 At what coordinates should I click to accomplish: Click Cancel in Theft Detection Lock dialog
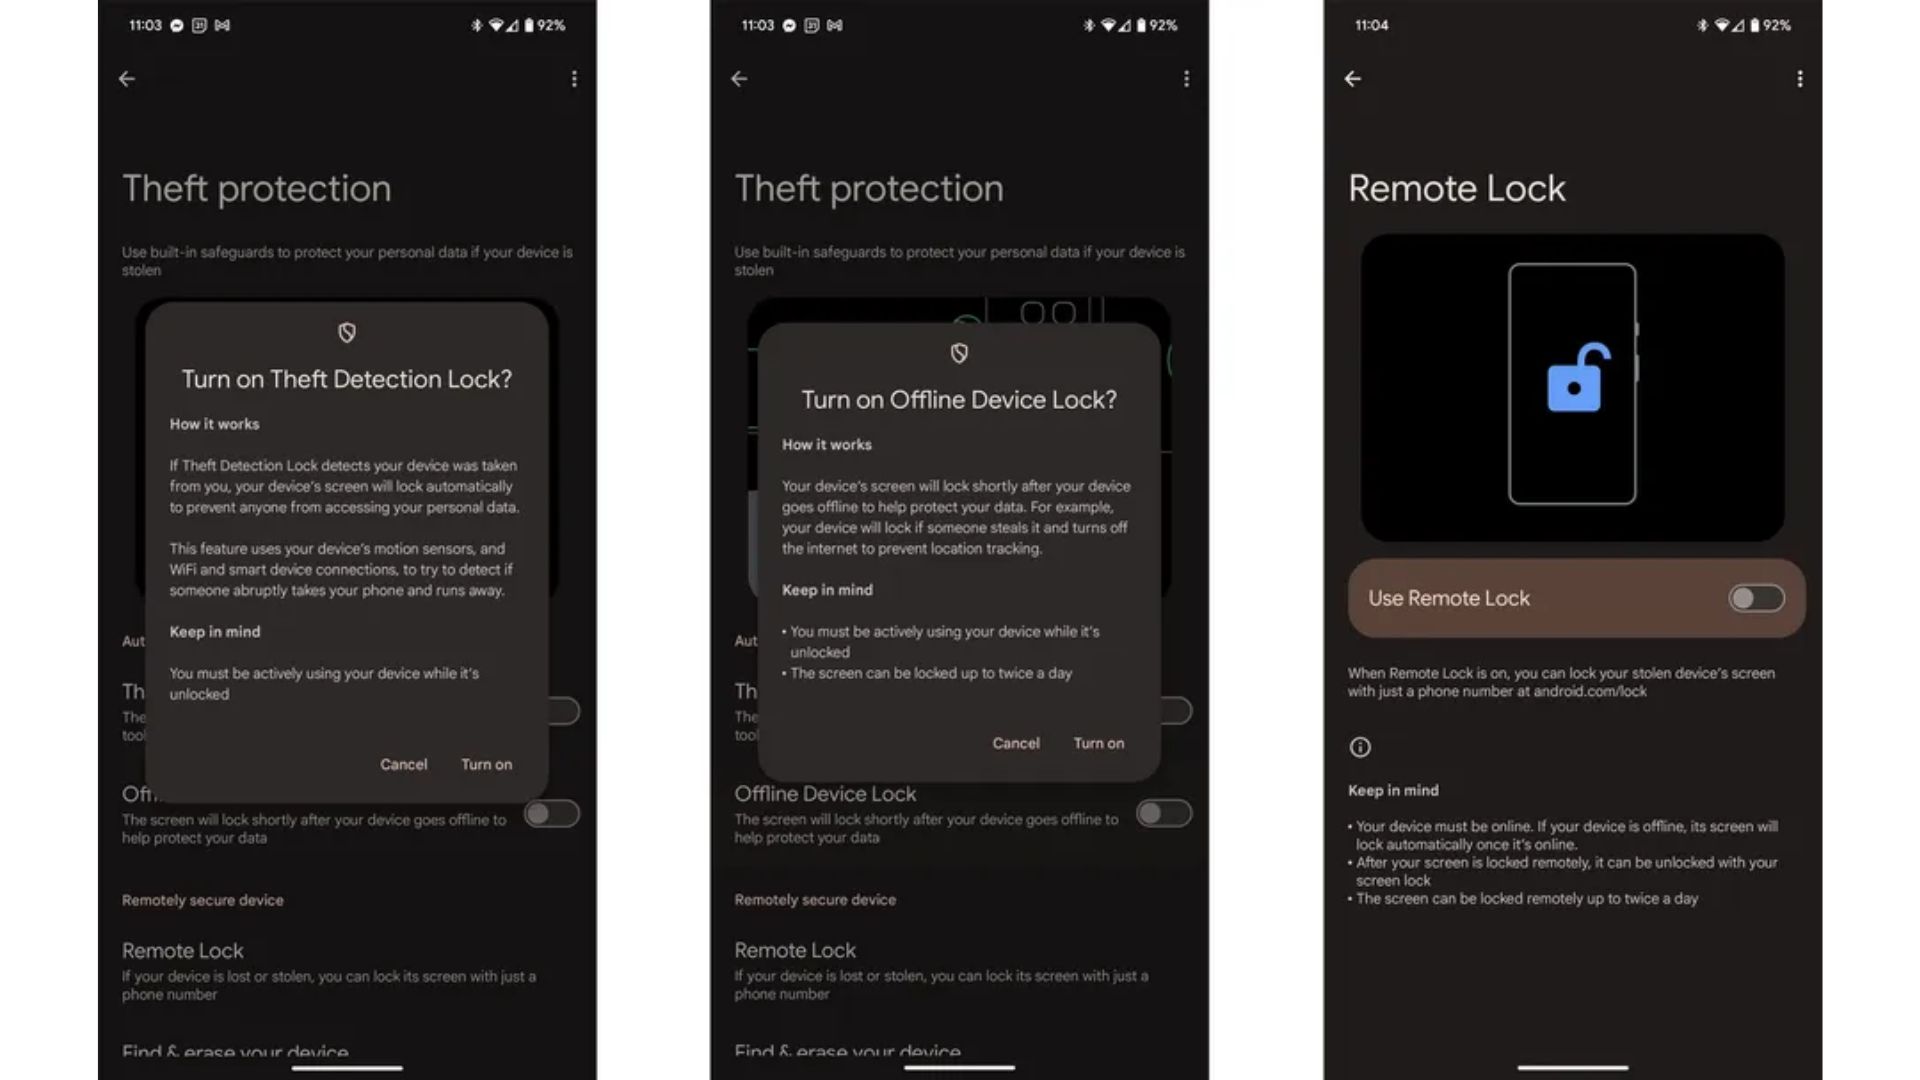404,764
